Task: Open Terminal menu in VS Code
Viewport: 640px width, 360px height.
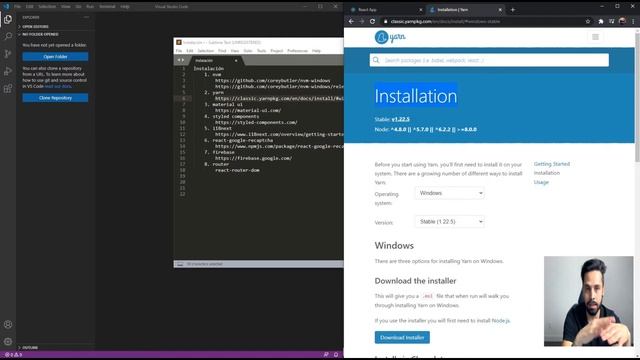Action: [x=107, y=7]
